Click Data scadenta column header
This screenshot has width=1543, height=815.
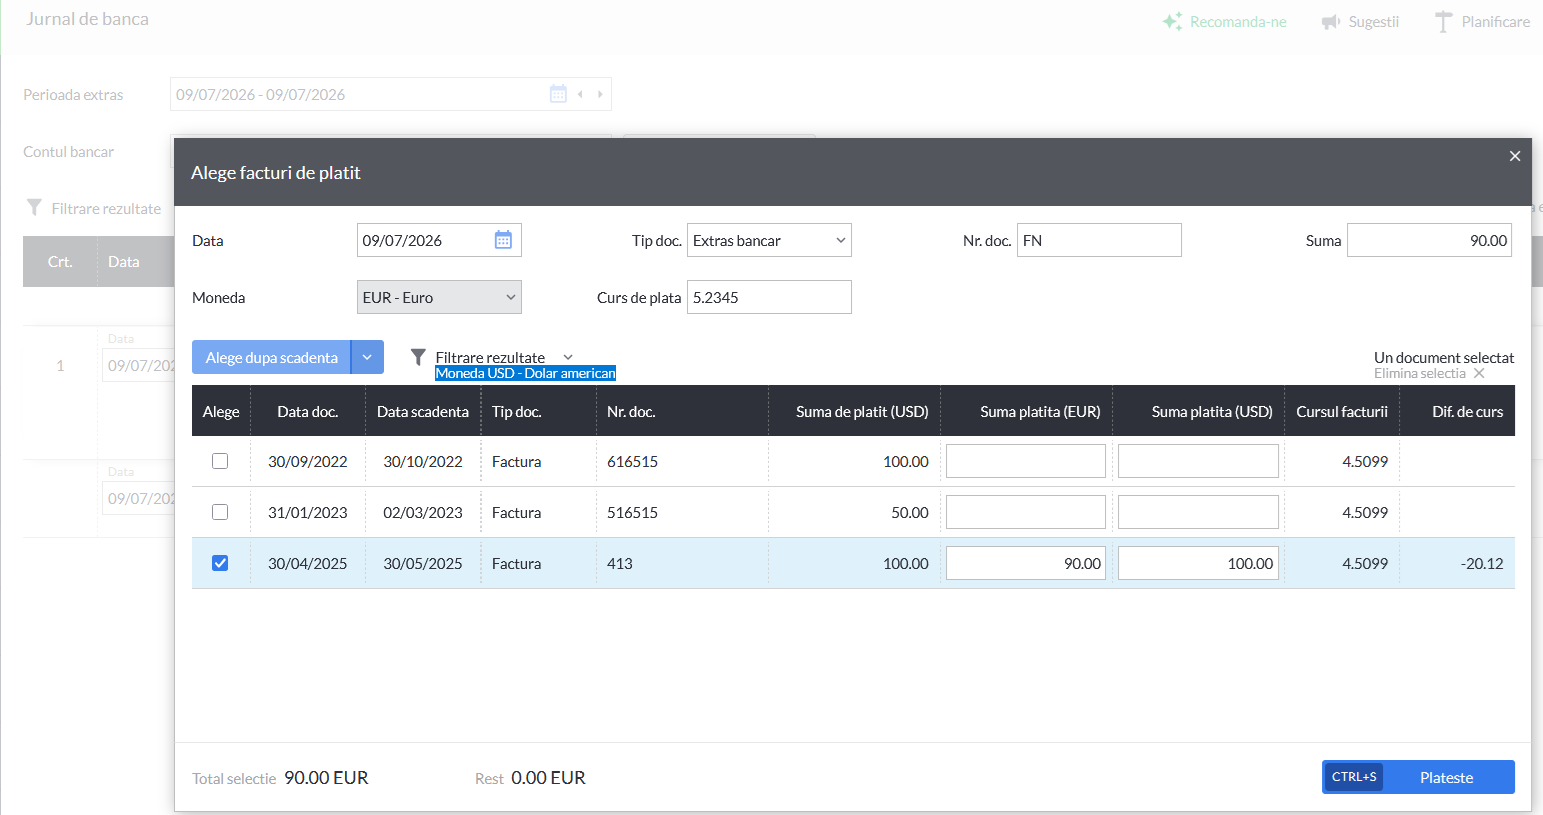click(423, 411)
